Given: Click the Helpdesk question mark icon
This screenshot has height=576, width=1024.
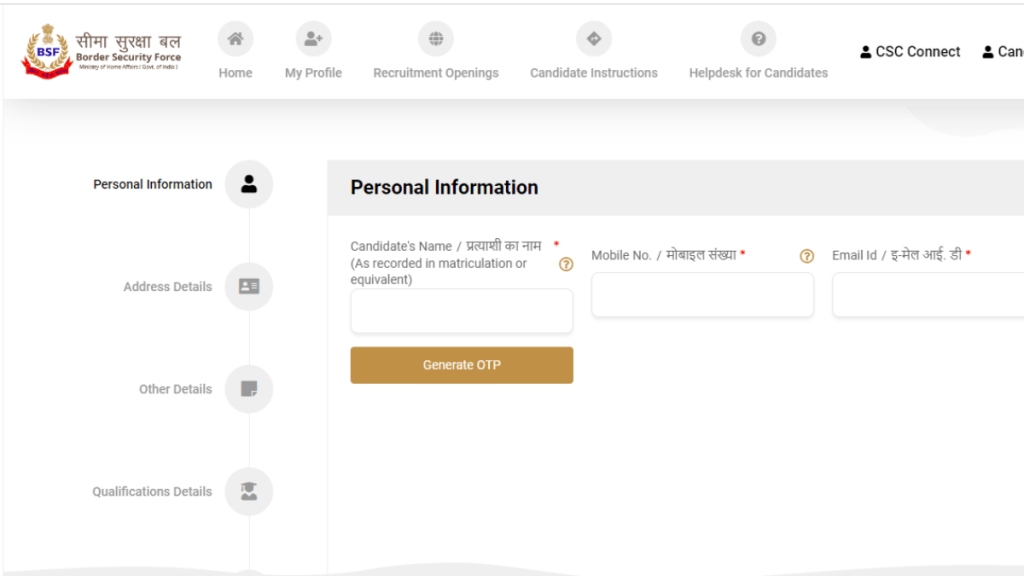Looking at the screenshot, I should coord(758,39).
